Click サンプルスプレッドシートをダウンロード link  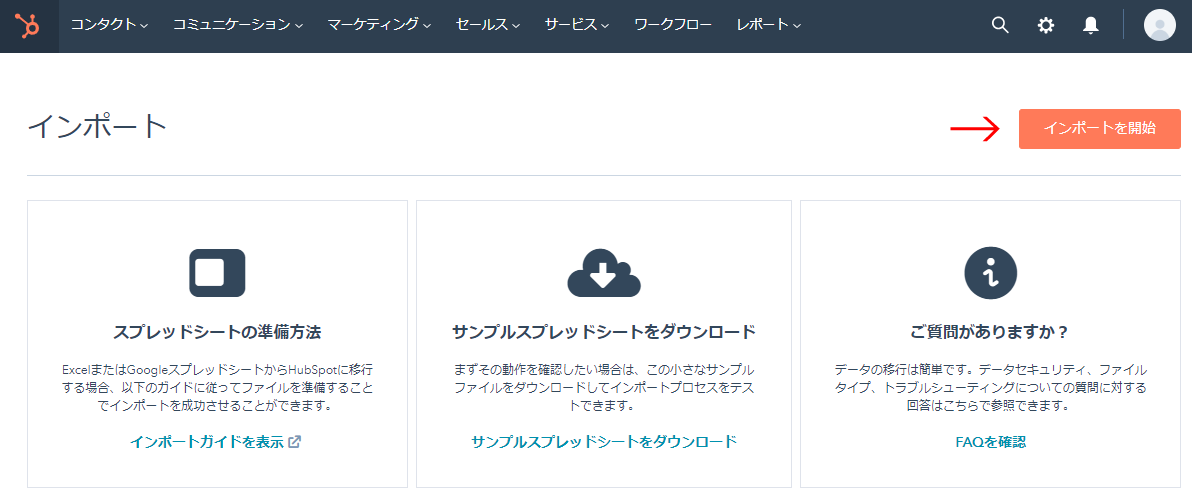click(604, 442)
